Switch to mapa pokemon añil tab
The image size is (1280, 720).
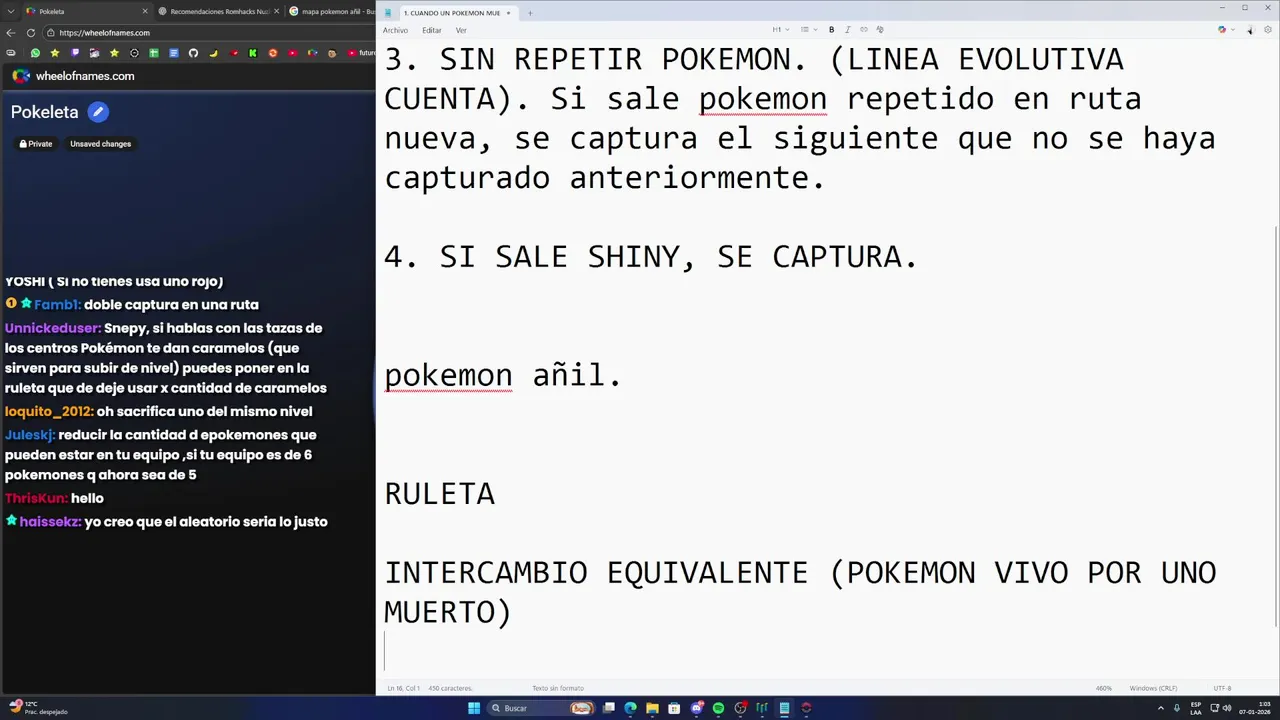(x=332, y=12)
